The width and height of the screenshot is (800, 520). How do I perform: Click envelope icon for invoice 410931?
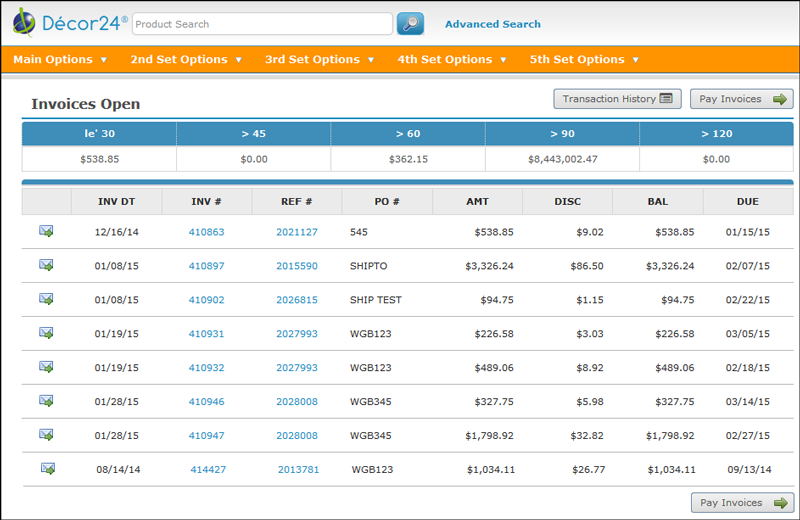[46, 333]
